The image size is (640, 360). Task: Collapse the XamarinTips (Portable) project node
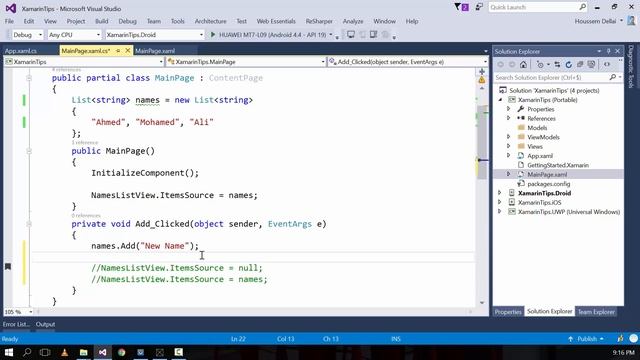coord(500,100)
